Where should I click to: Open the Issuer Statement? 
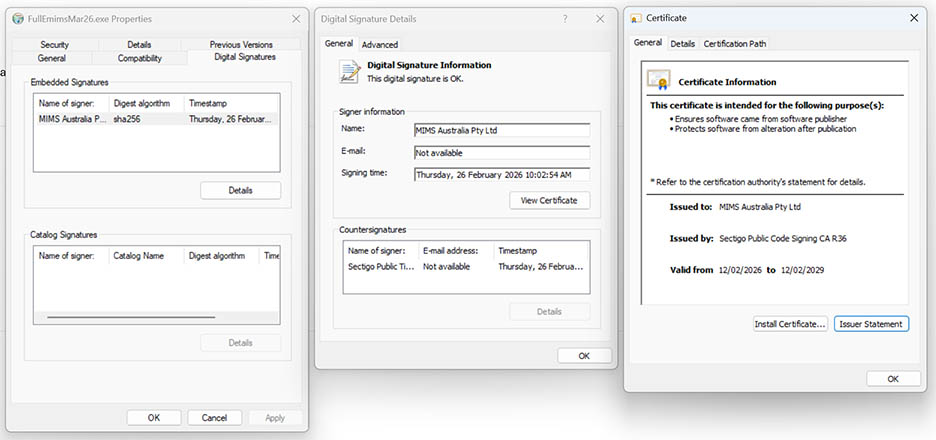pyautogui.click(x=871, y=324)
